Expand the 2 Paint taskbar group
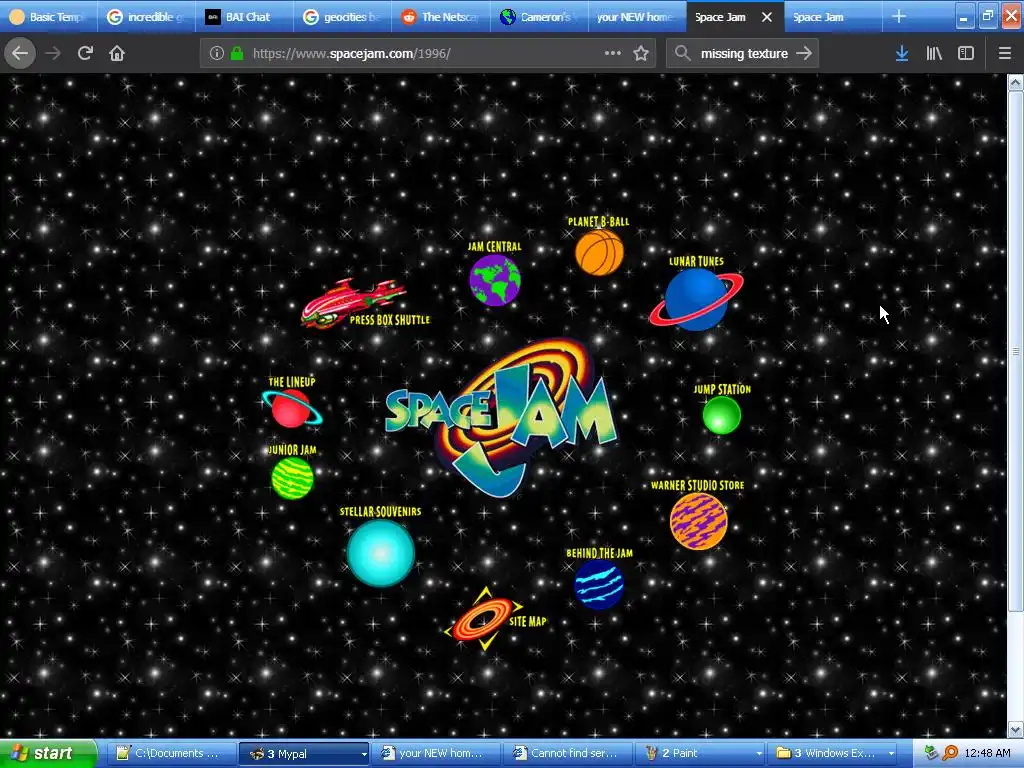This screenshot has width=1024, height=768. [x=700, y=754]
